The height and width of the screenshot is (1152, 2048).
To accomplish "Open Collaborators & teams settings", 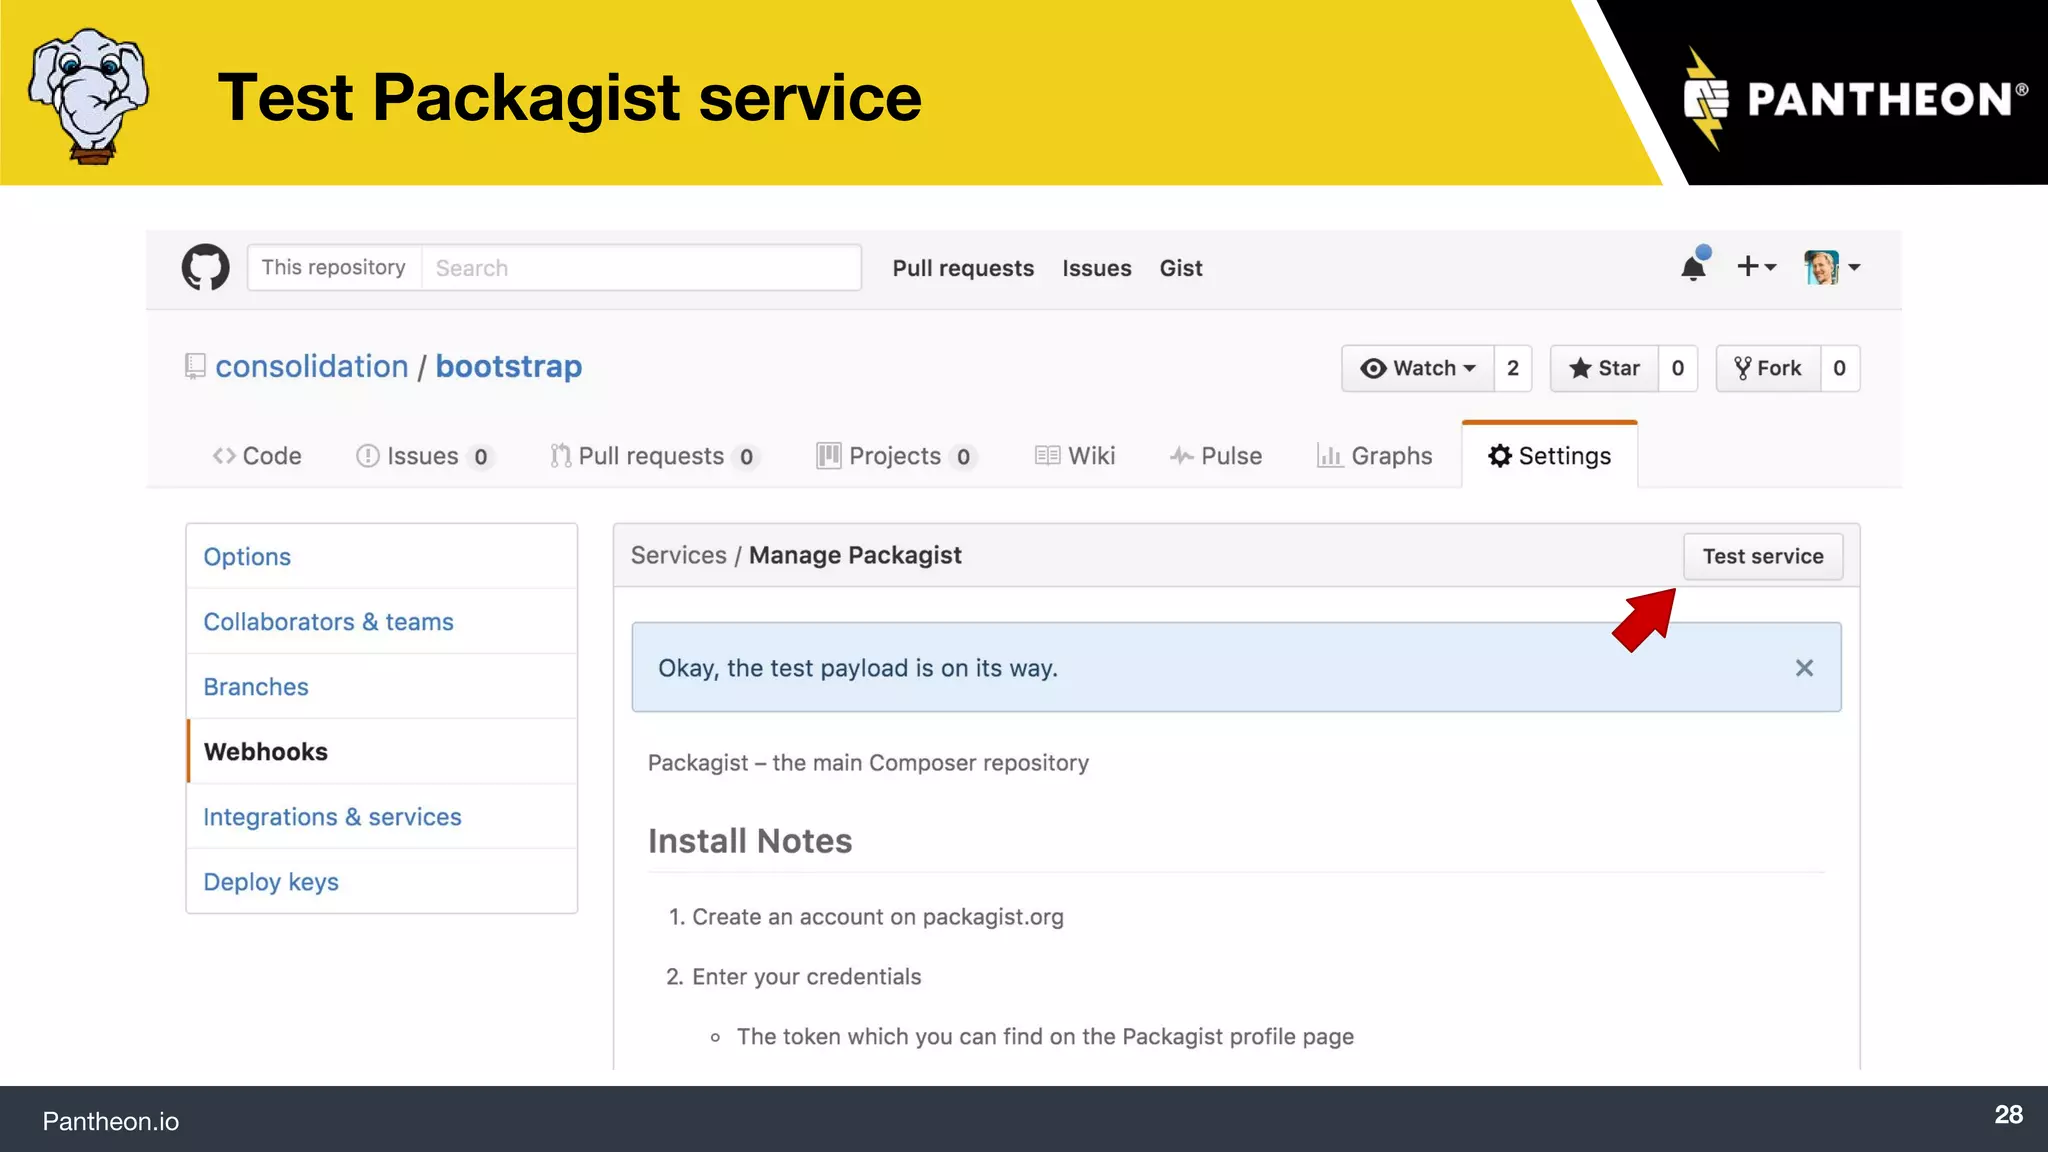I will pyautogui.click(x=381, y=622).
